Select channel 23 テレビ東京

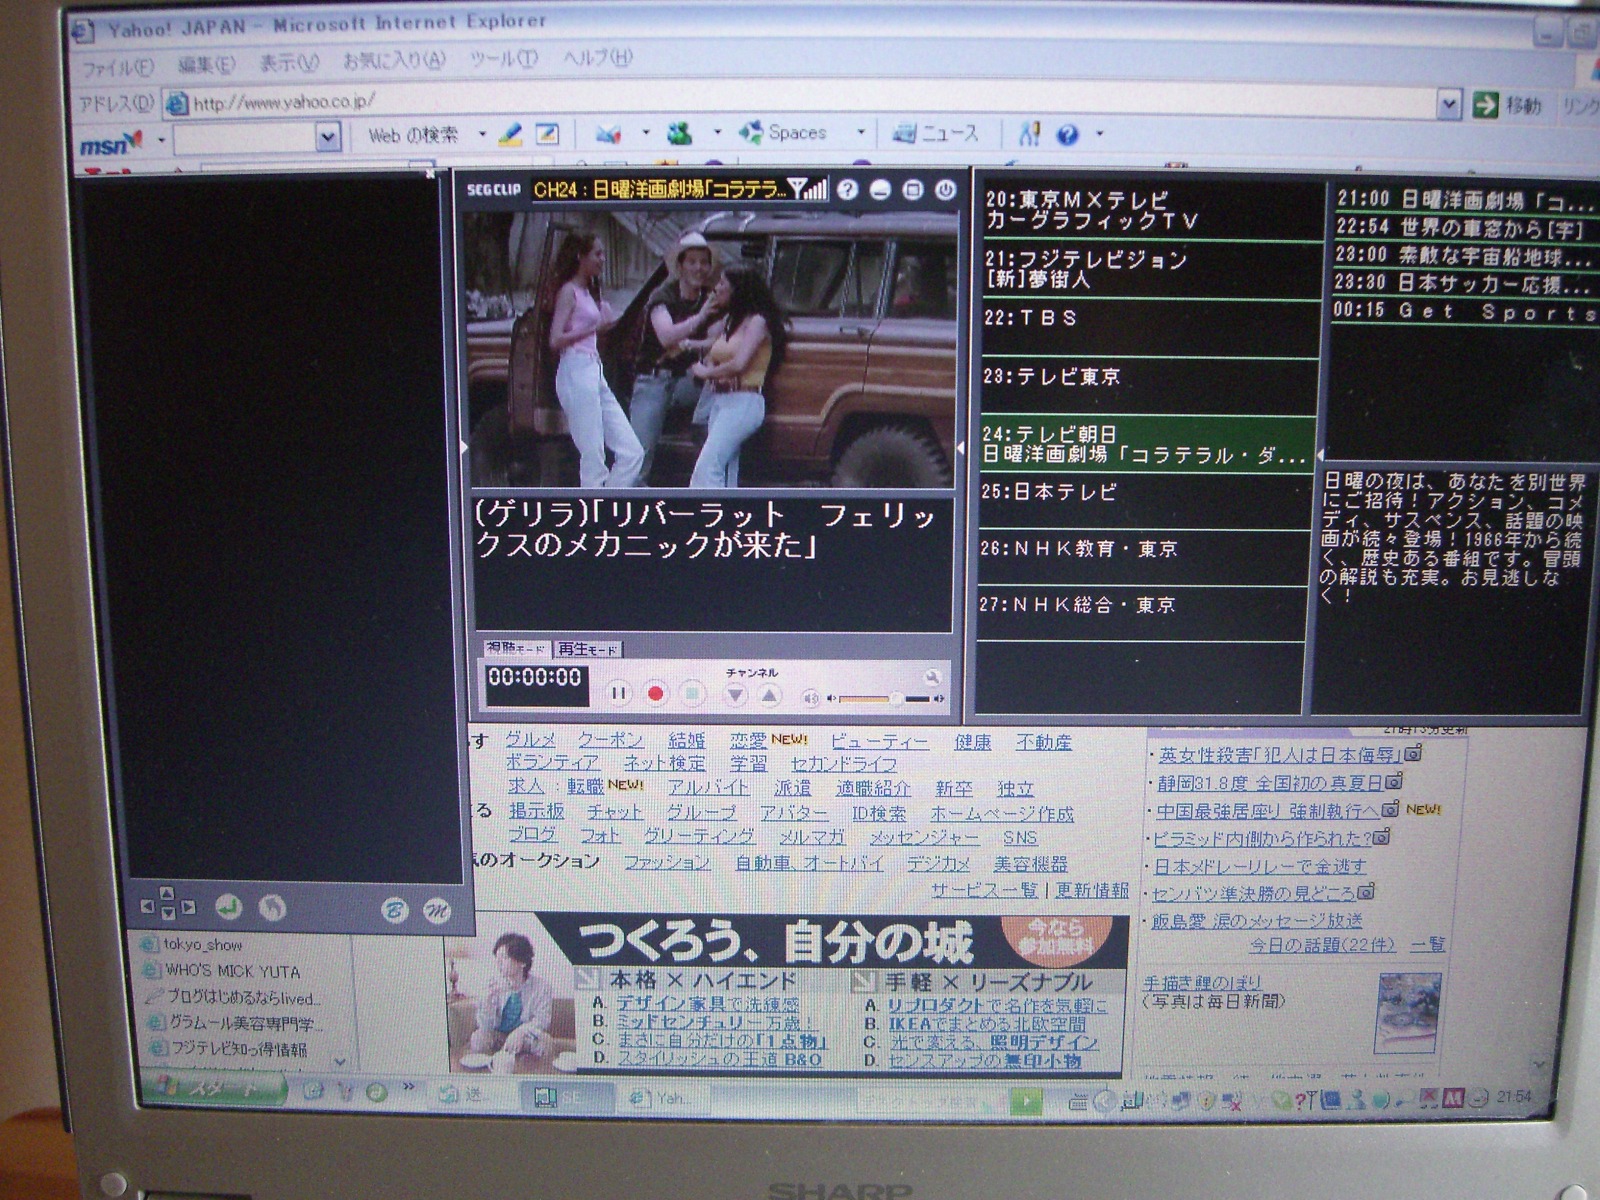pos(1150,387)
